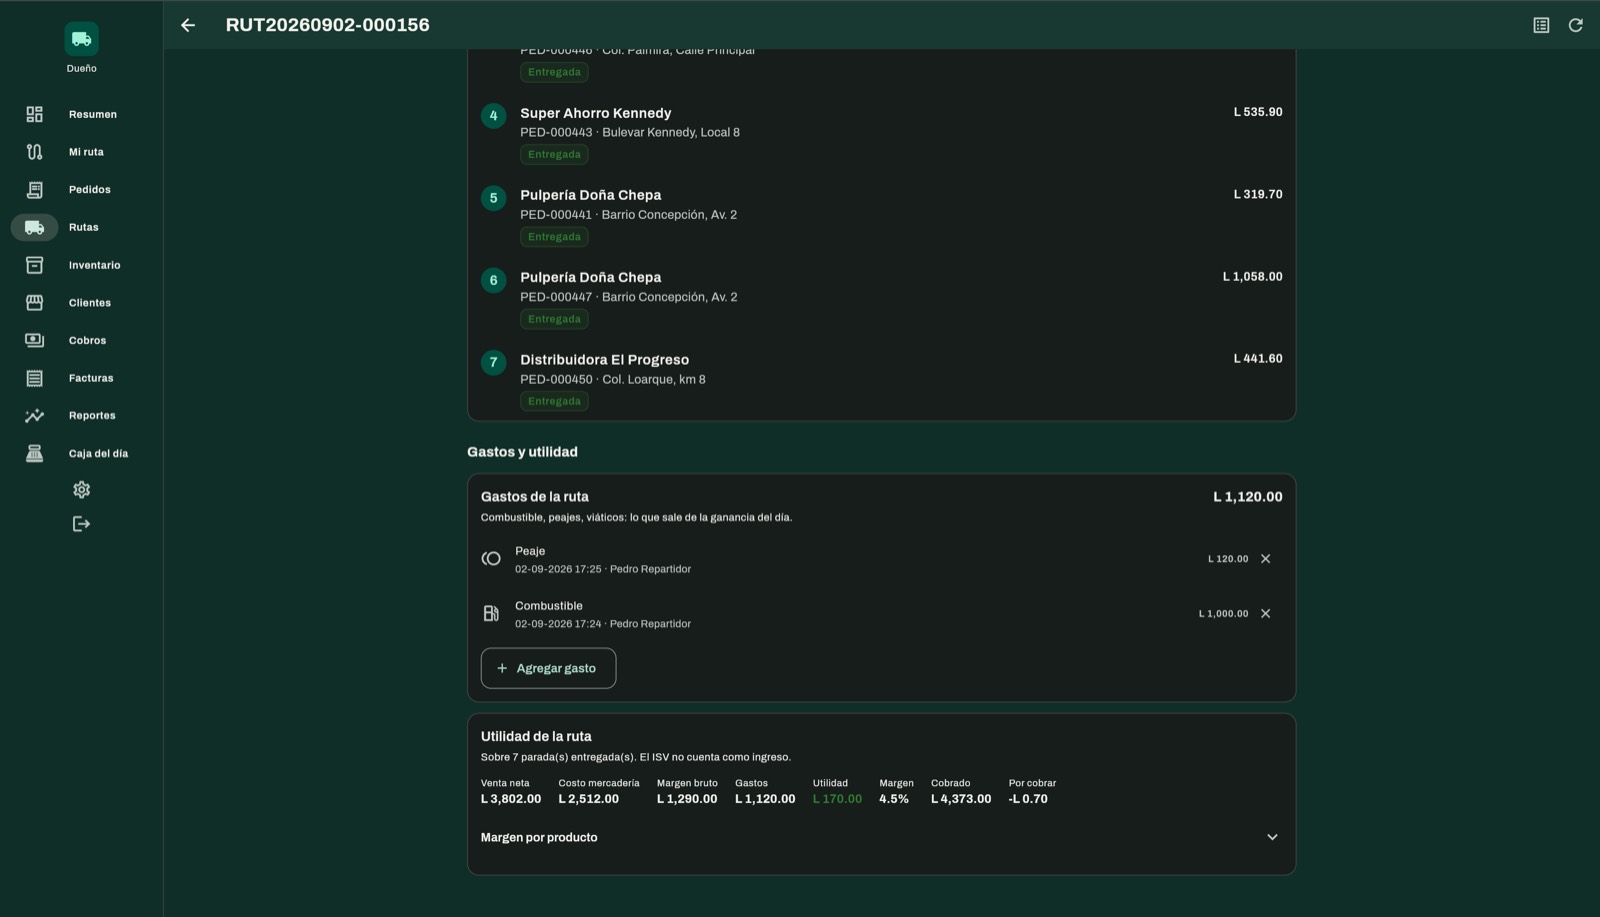Open settings gear icon in sidebar

click(x=82, y=490)
